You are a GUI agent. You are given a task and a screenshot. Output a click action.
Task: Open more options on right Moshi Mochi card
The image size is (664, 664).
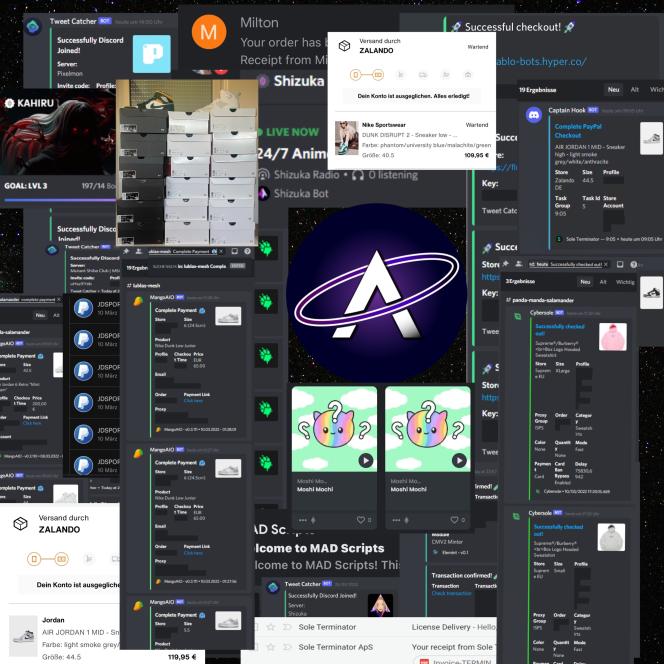click(x=396, y=520)
